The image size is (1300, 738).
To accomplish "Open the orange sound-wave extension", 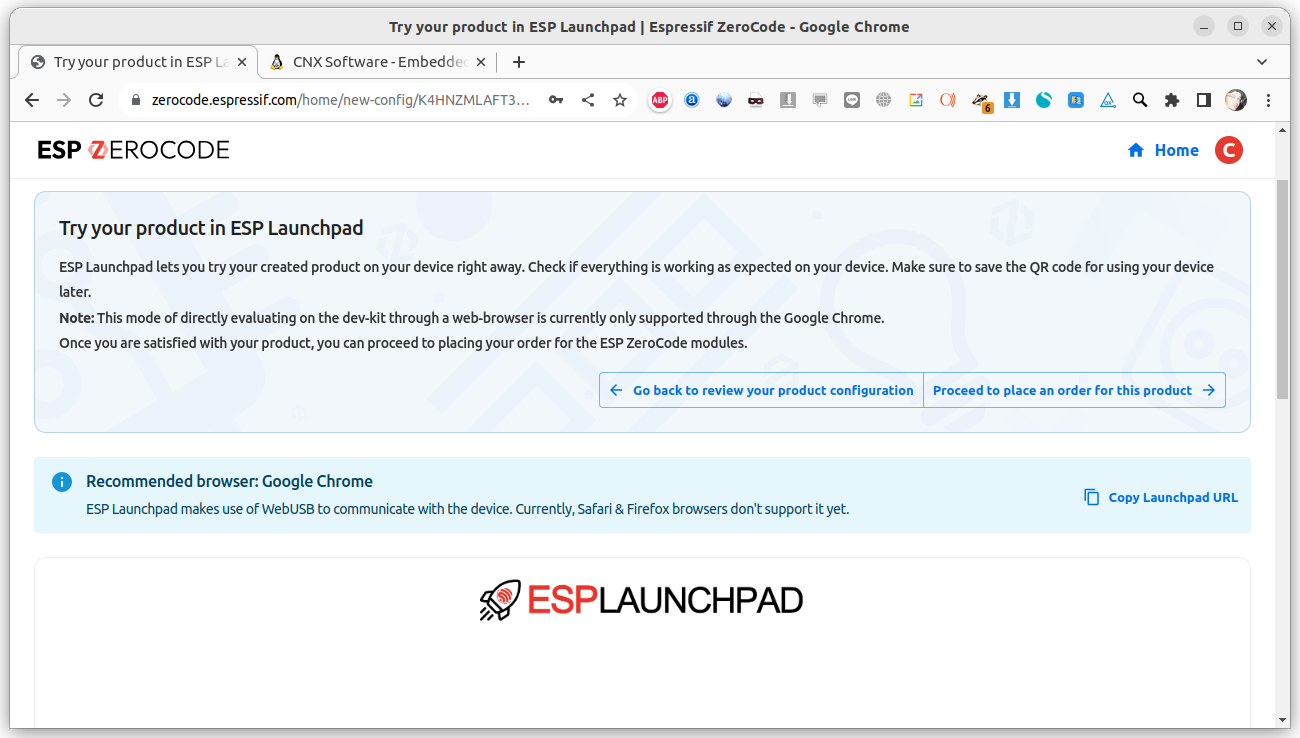I will 947,100.
